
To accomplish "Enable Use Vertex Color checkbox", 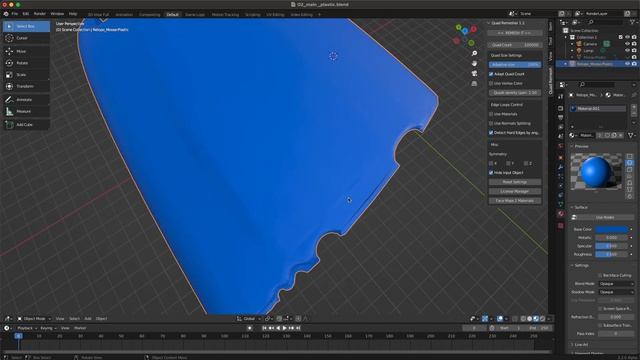I will pos(491,83).
